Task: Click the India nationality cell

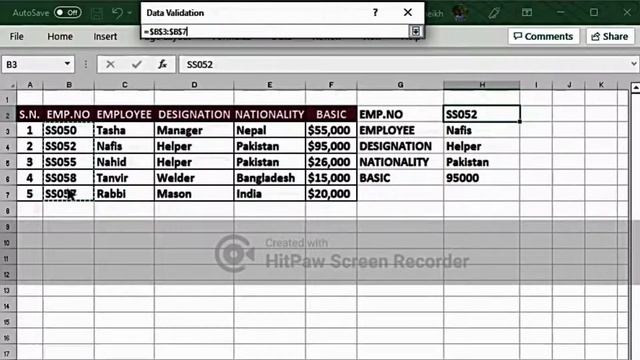Action: 269,194
